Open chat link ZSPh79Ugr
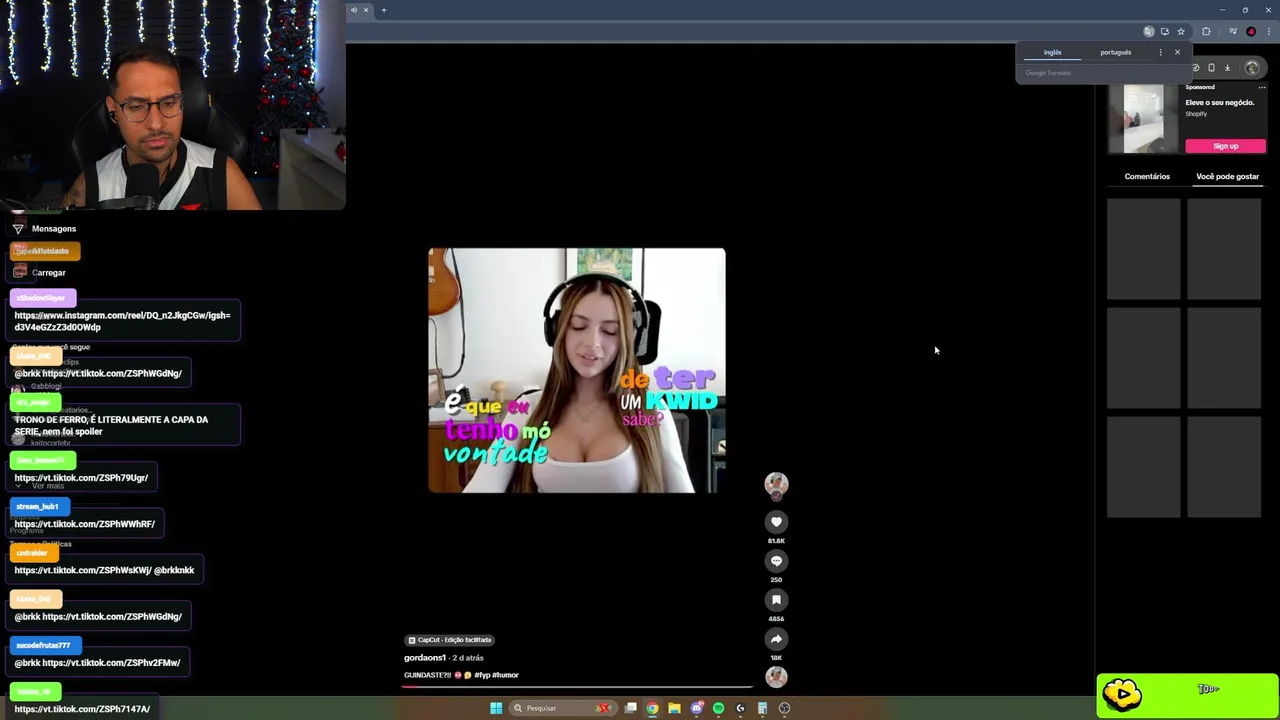Image resolution: width=1280 pixels, height=720 pixels. point(81,478)
